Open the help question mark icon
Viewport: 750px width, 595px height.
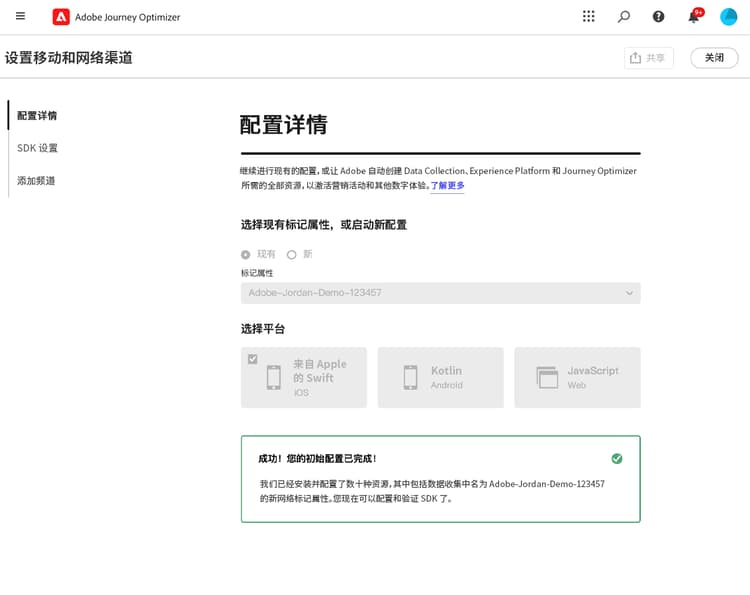point(658,17)
